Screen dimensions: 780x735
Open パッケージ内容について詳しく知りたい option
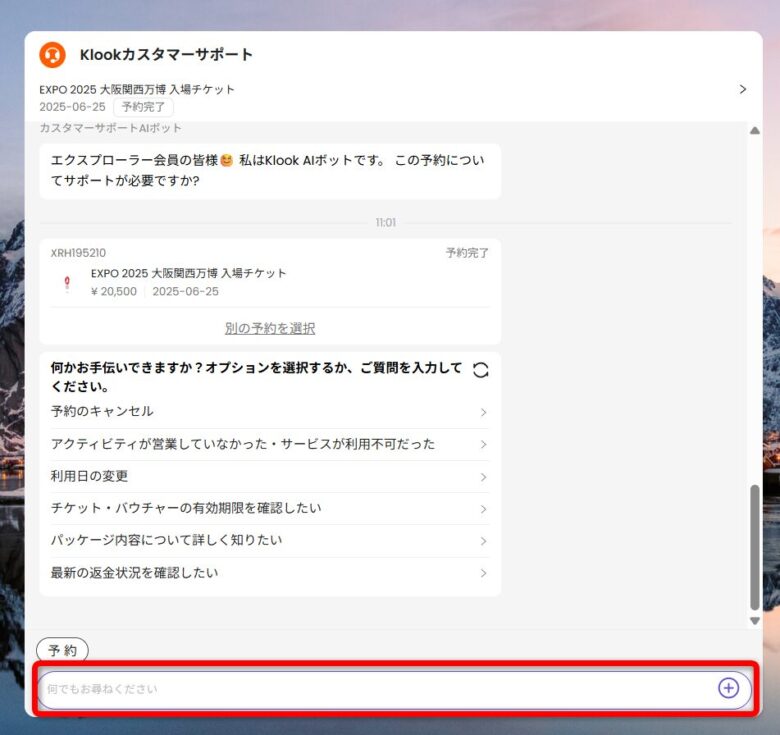click(x=166, y=540)
